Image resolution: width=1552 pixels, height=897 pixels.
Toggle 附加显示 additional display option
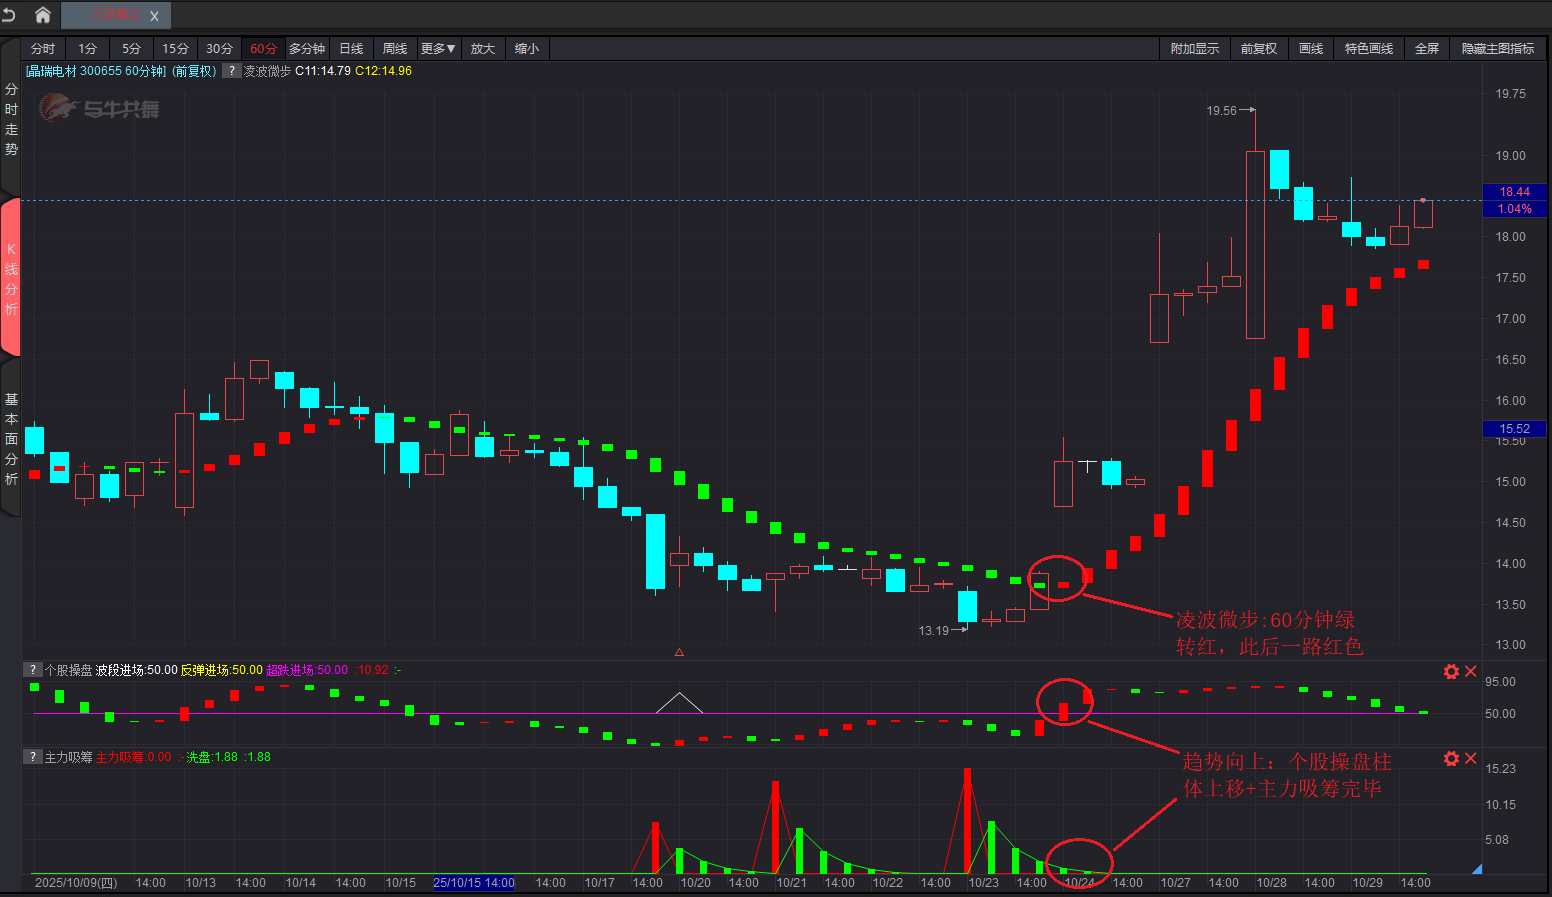tap(1195, 49)
